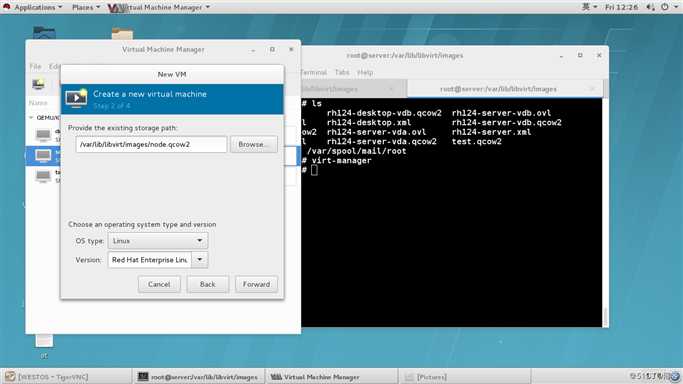This screenshot has height=384, width=683.
Task: Click the Version Red Hat Enterprise Linux field
Action: tap(149, 259)
